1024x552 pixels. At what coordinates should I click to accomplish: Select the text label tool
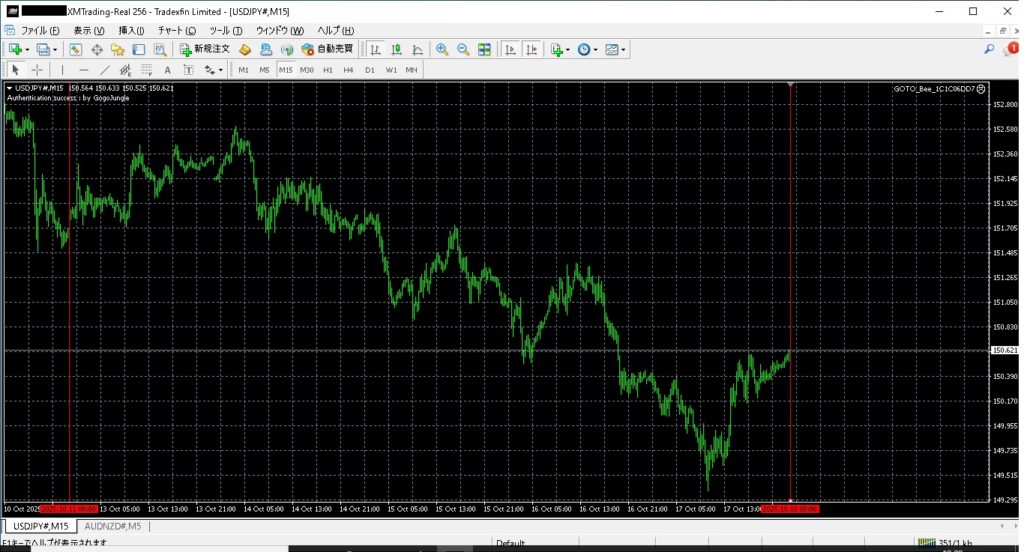pyautogui.click(x=167, y=70)
